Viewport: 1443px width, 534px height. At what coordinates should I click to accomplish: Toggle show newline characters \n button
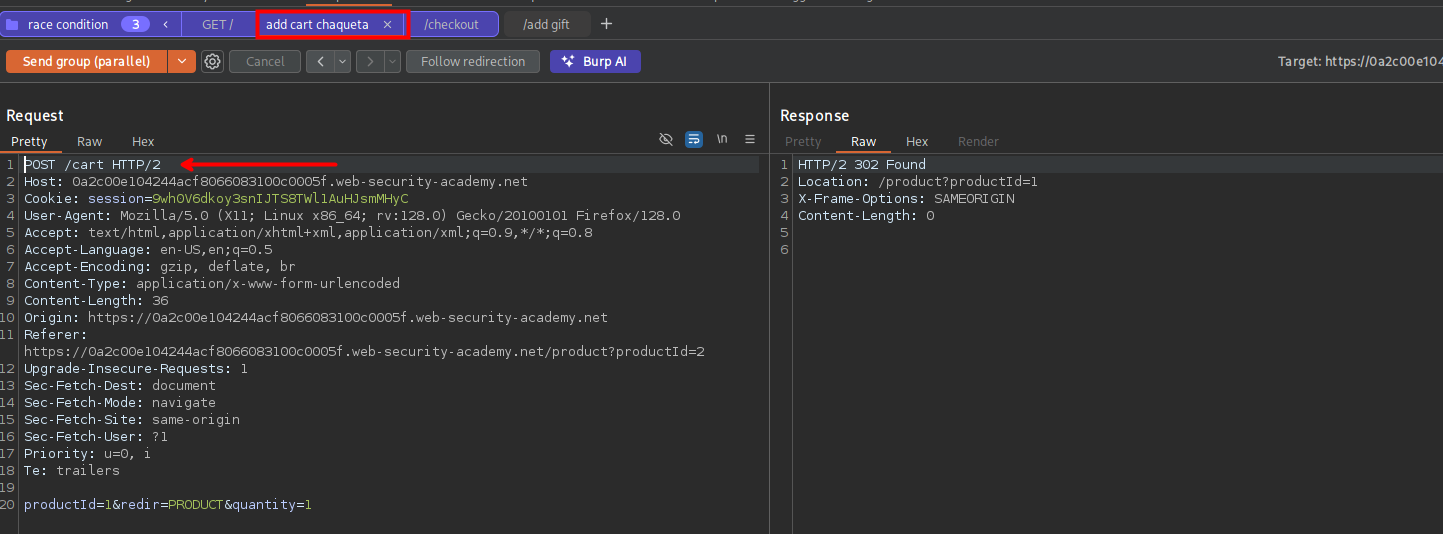[722, 140]
